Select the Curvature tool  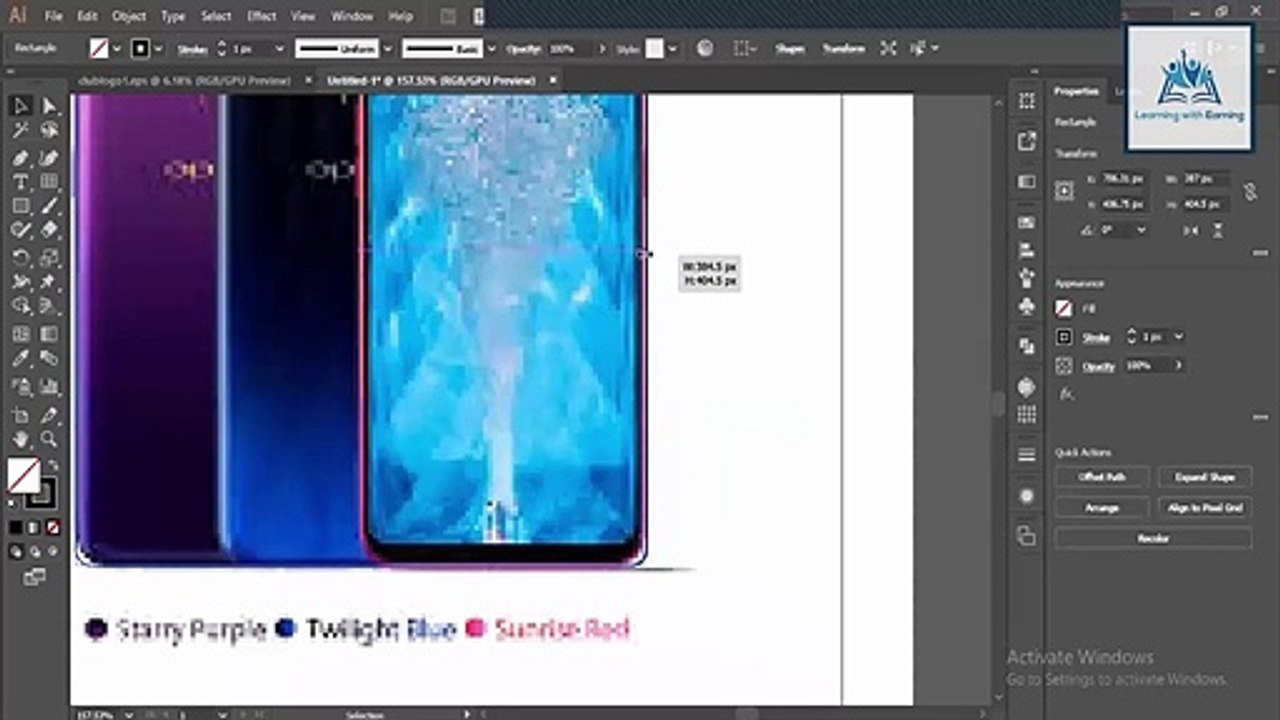point(48,157)
